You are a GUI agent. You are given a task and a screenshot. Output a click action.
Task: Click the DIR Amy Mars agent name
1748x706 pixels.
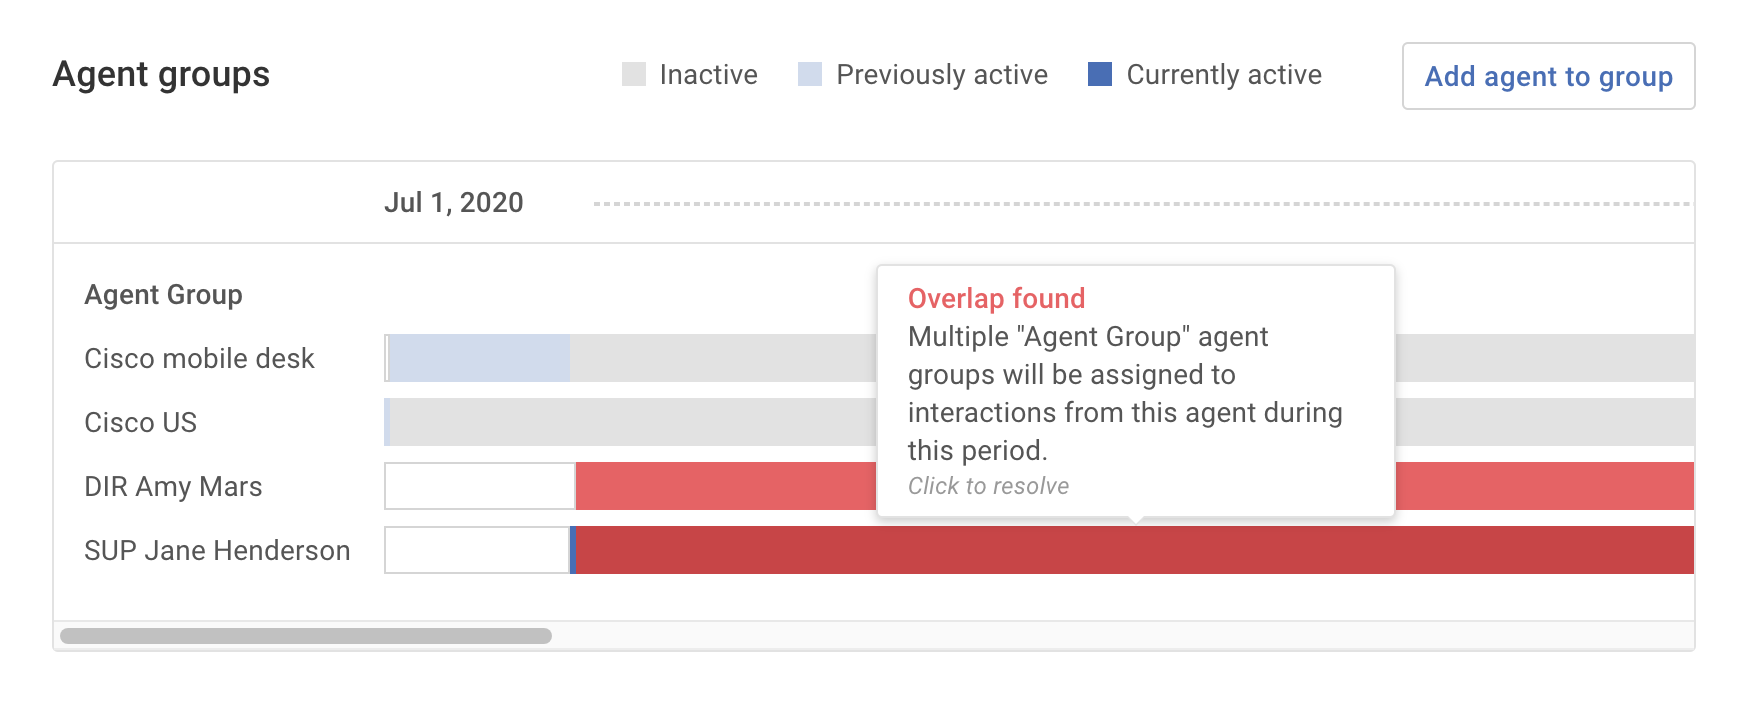click(x=174, y=486)
